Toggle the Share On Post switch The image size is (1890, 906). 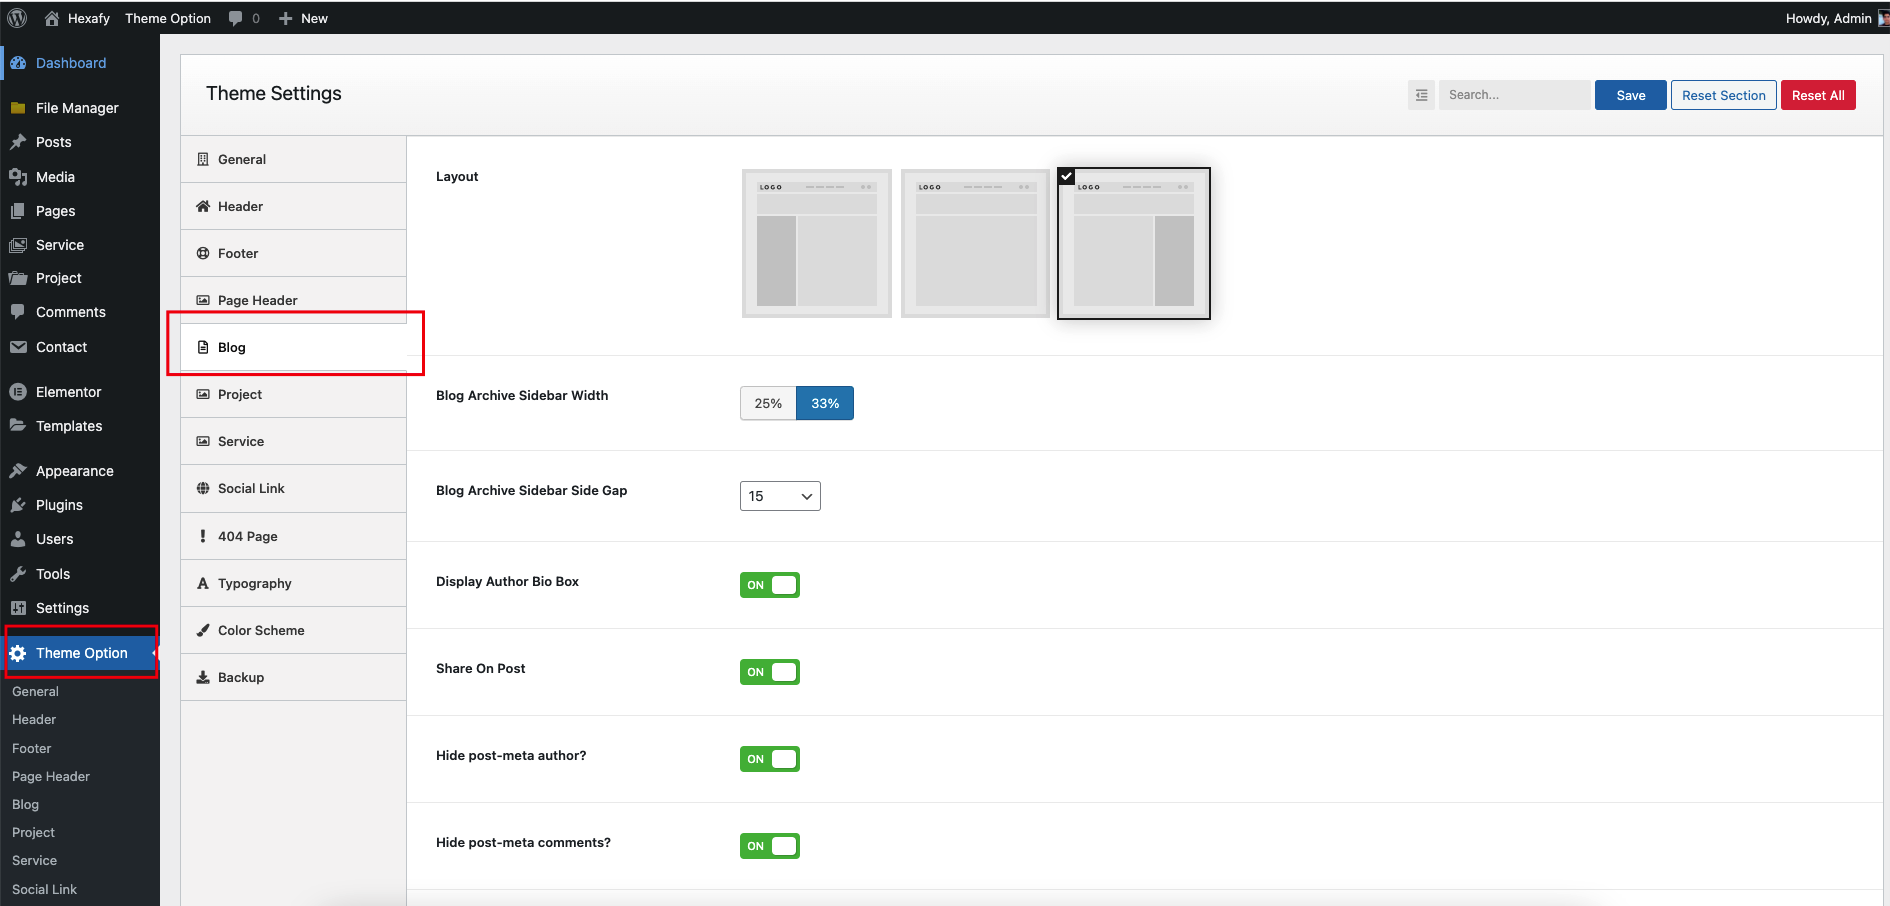pyautogui.click(x=770, y=672)
